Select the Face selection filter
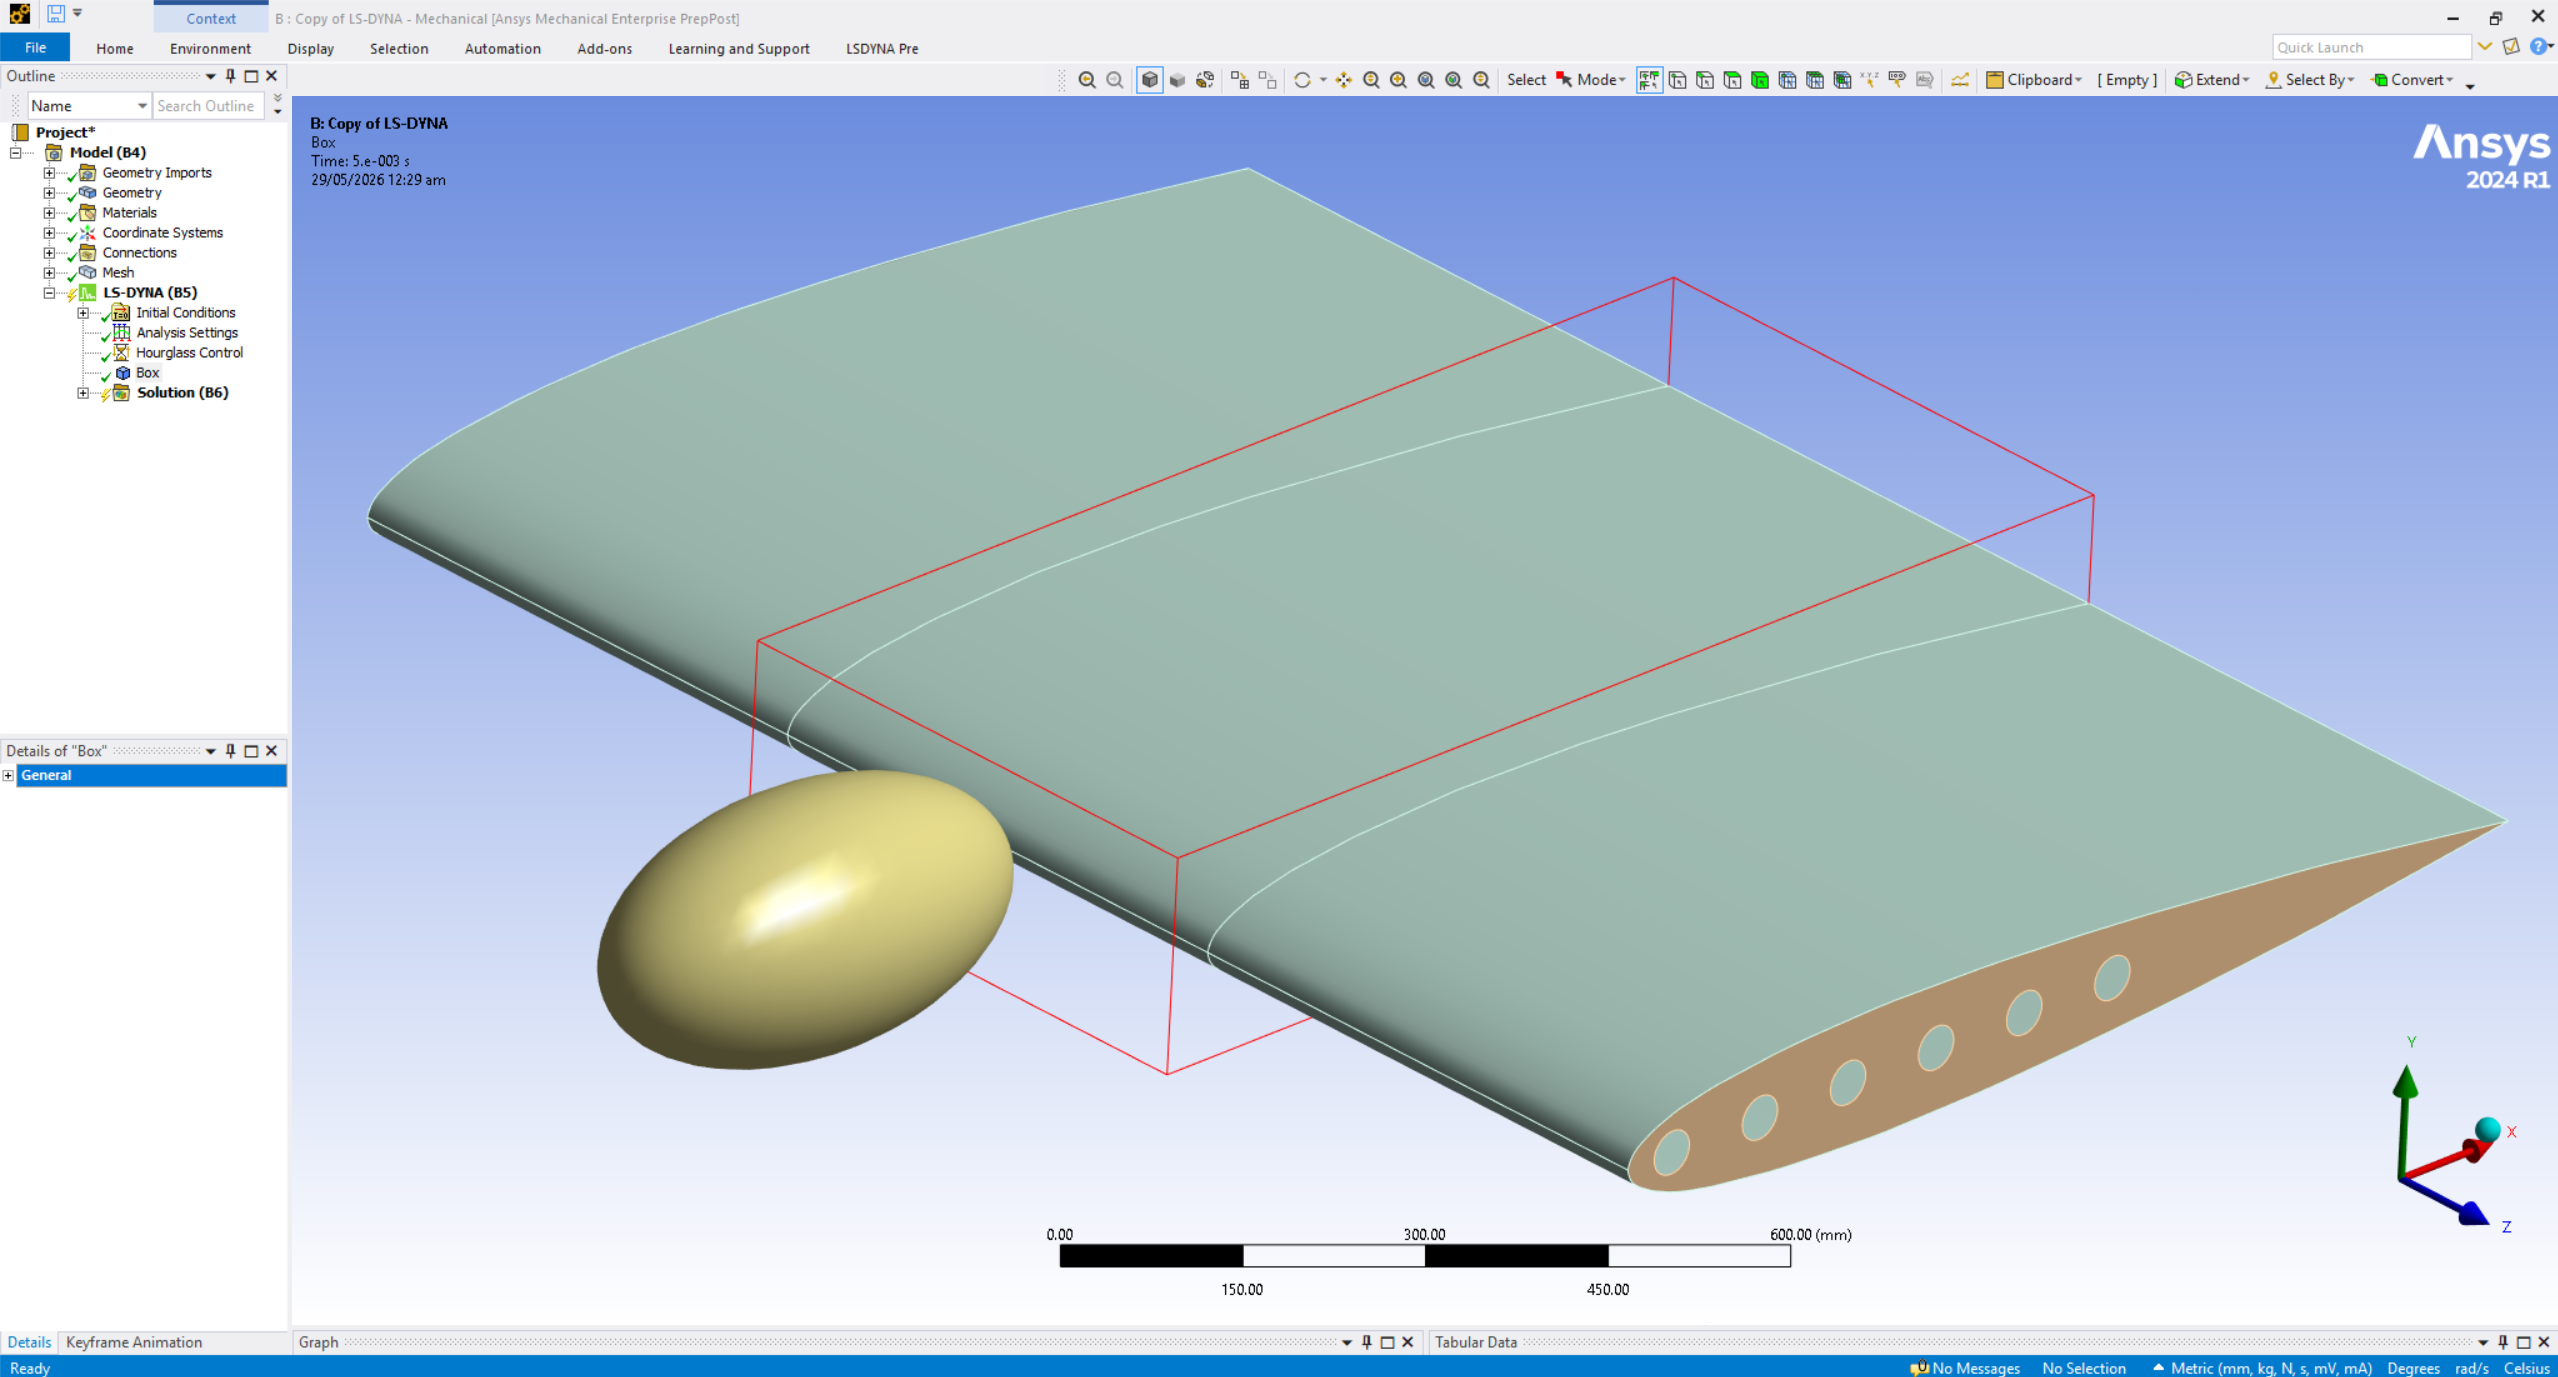 1732,80
